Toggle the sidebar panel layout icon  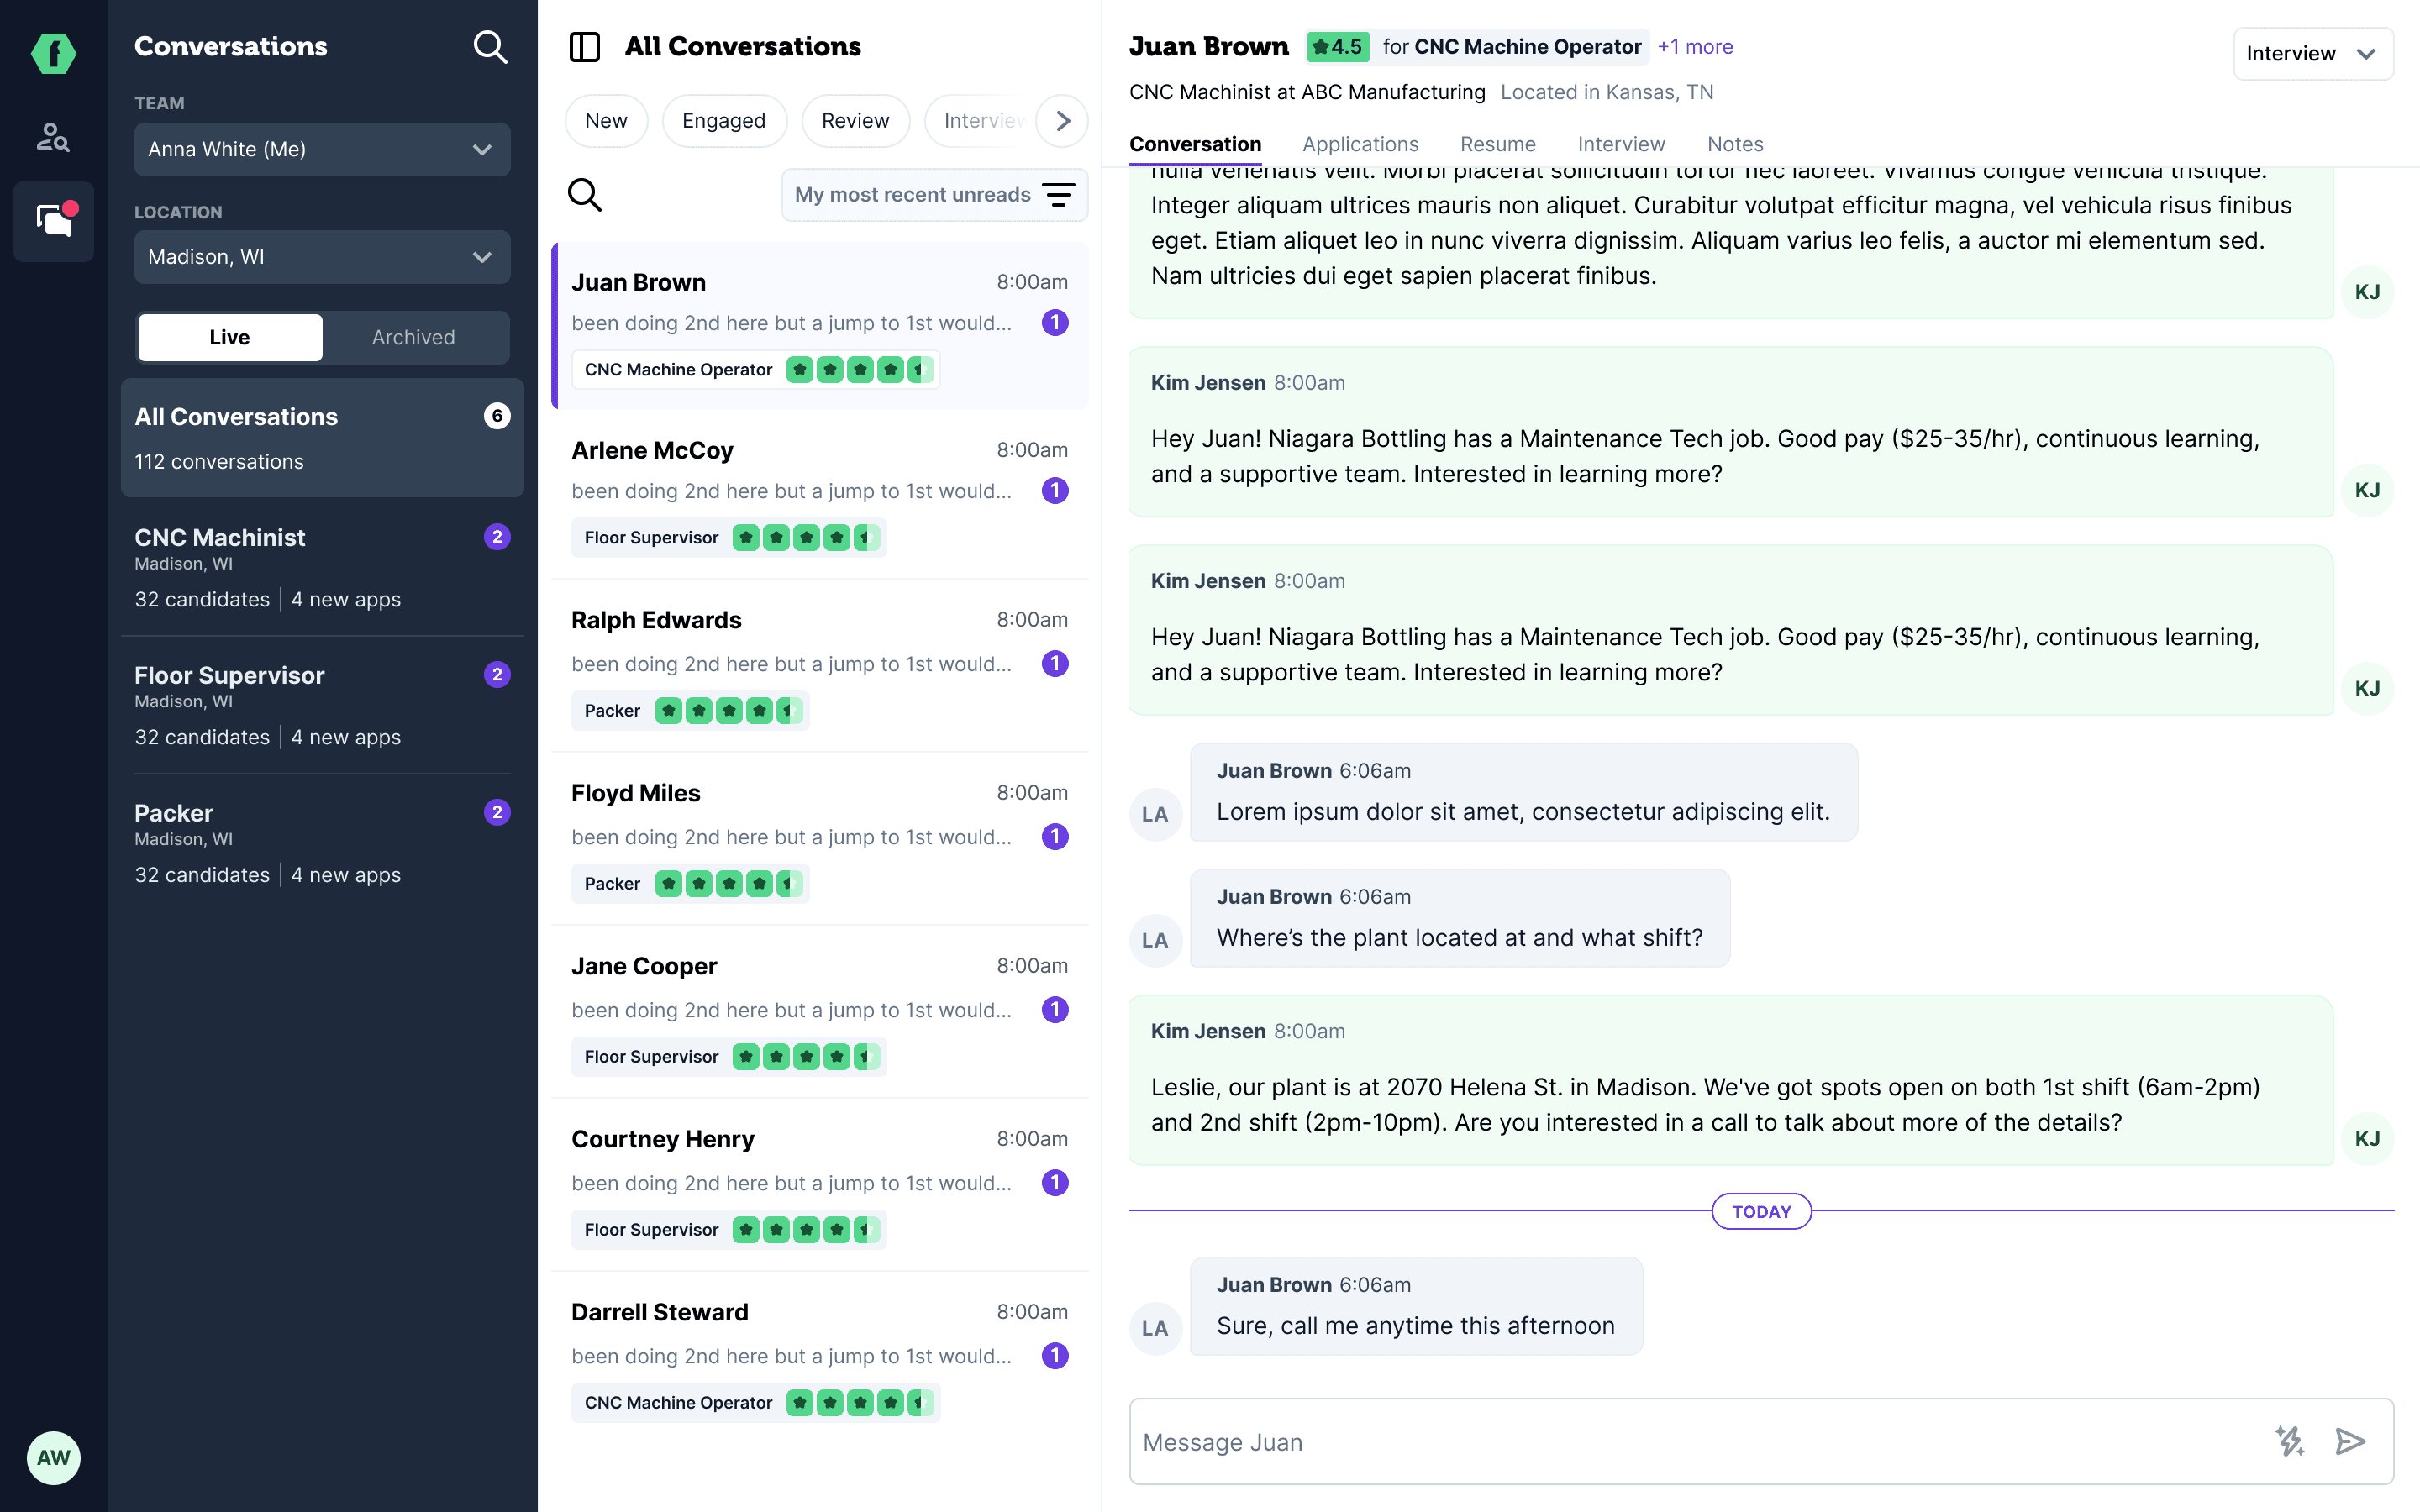click(x=584, y=46)
